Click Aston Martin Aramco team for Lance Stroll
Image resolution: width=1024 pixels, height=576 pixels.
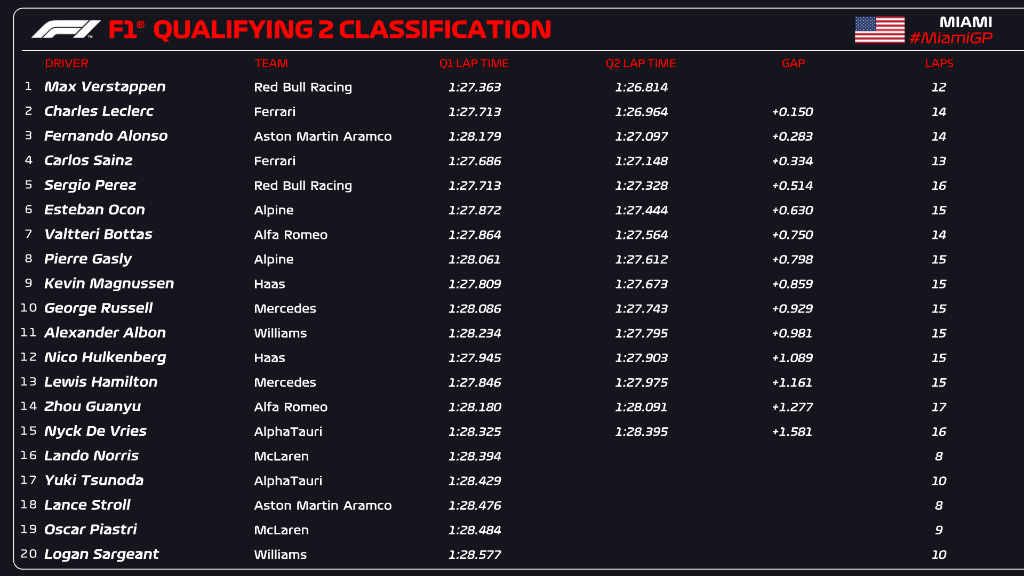coord(323,505)
